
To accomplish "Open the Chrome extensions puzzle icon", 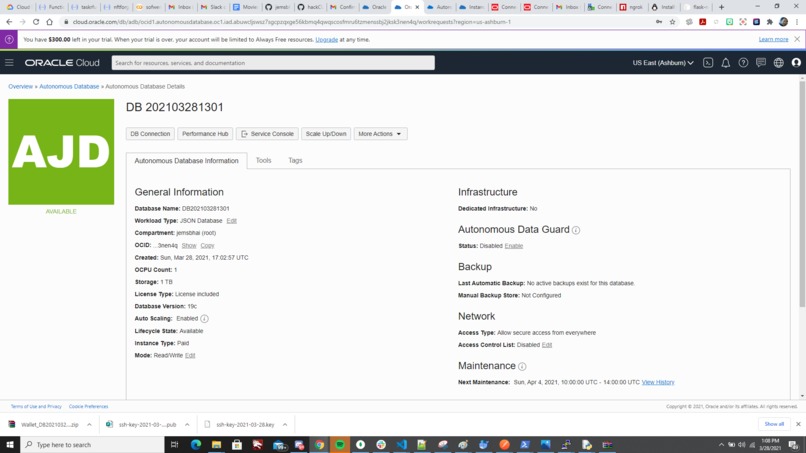I will point(770,22).
